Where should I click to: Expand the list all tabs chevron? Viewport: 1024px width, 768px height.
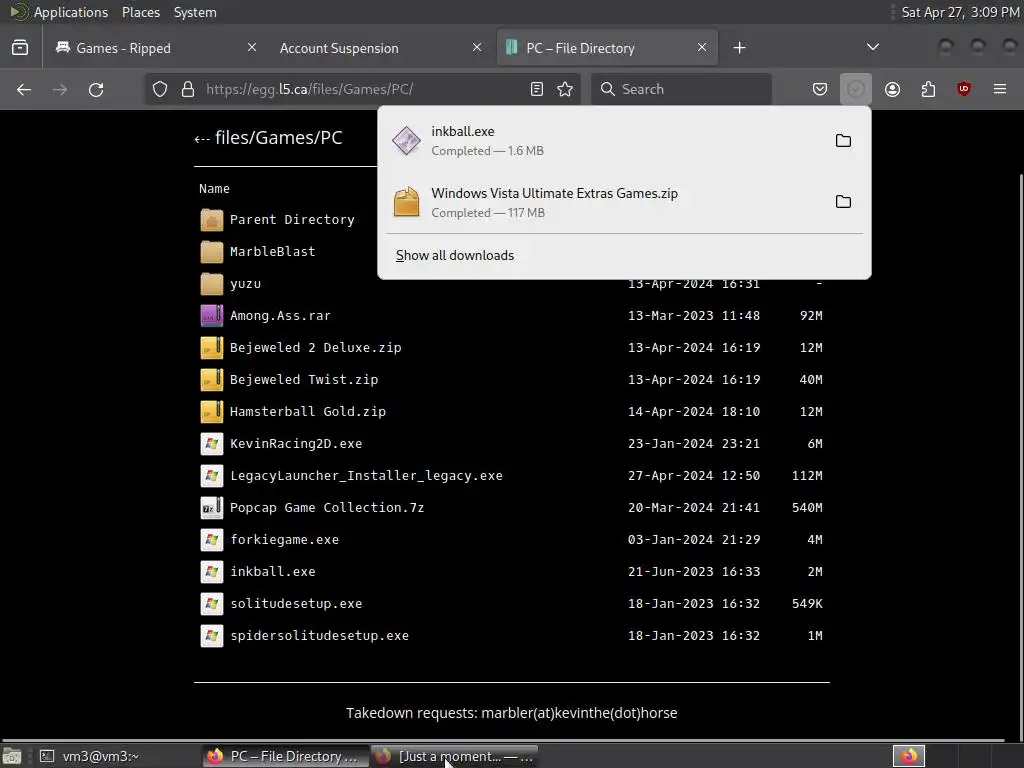click(x=872, y=47)
